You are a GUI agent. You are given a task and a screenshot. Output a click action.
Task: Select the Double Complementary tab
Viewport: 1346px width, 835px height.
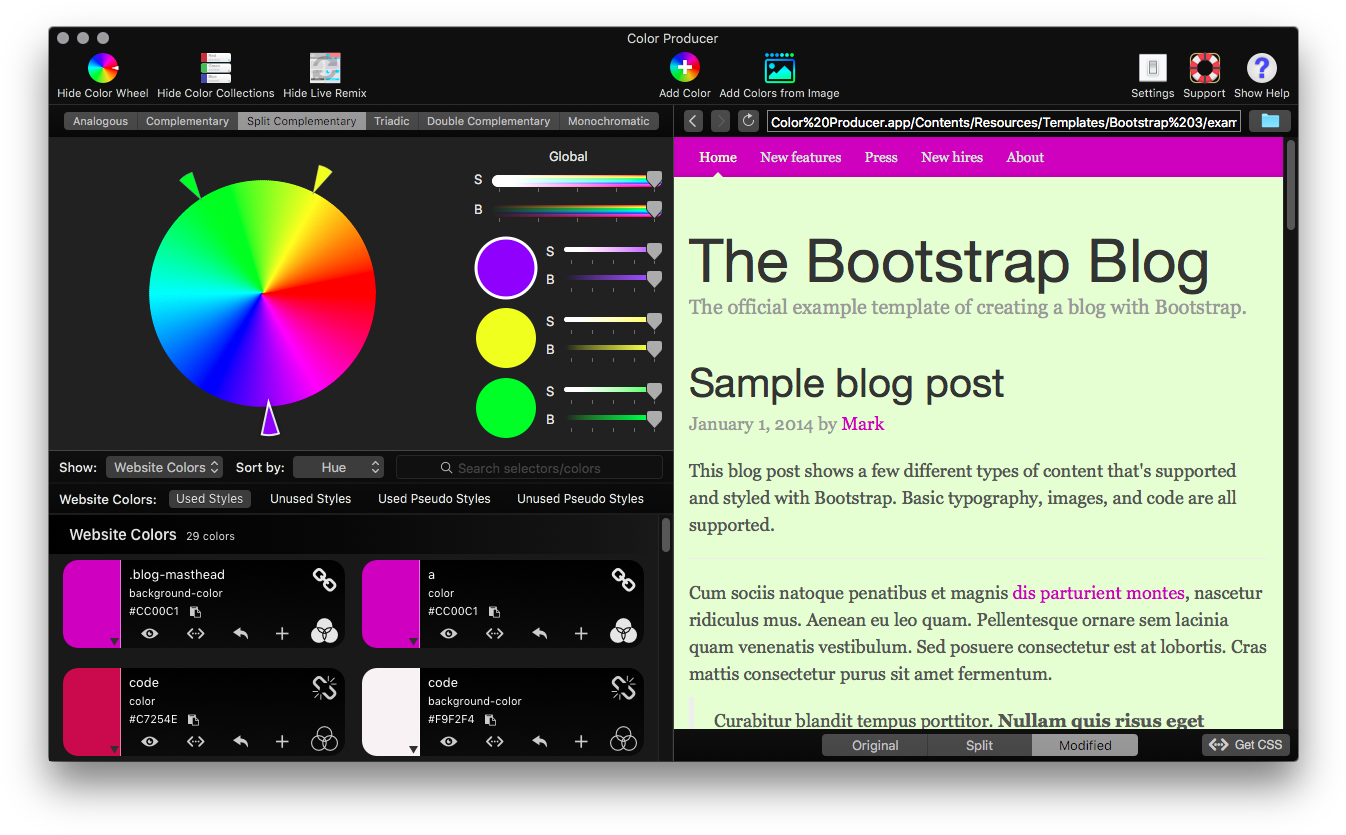488,121
